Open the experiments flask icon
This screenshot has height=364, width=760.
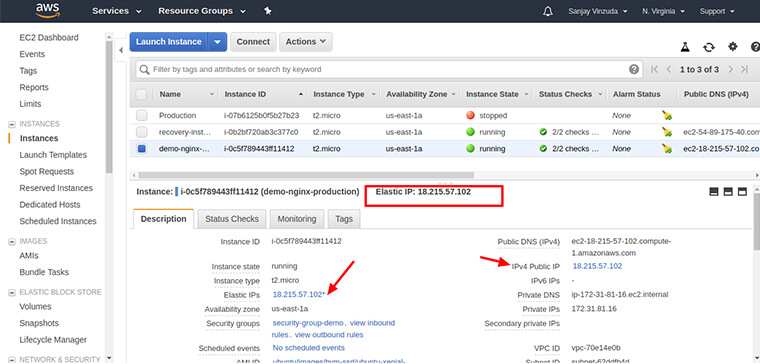(x=685, y=47)
